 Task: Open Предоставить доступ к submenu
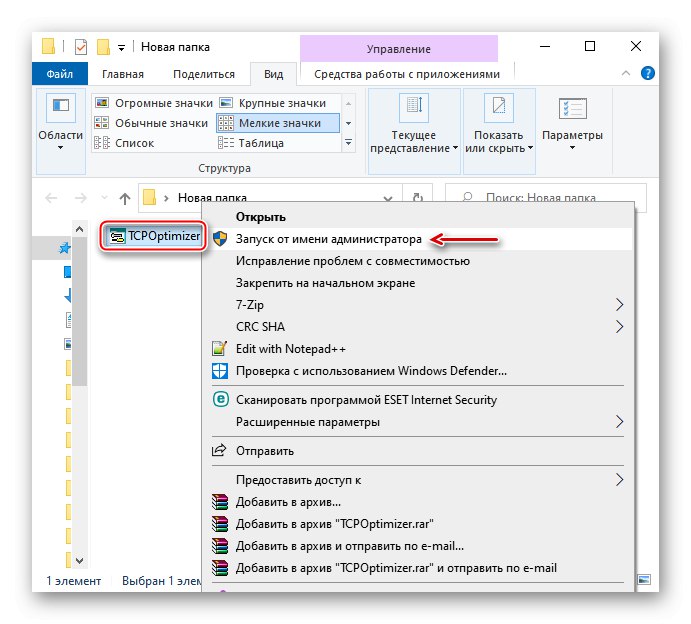(x=419, y=479)
